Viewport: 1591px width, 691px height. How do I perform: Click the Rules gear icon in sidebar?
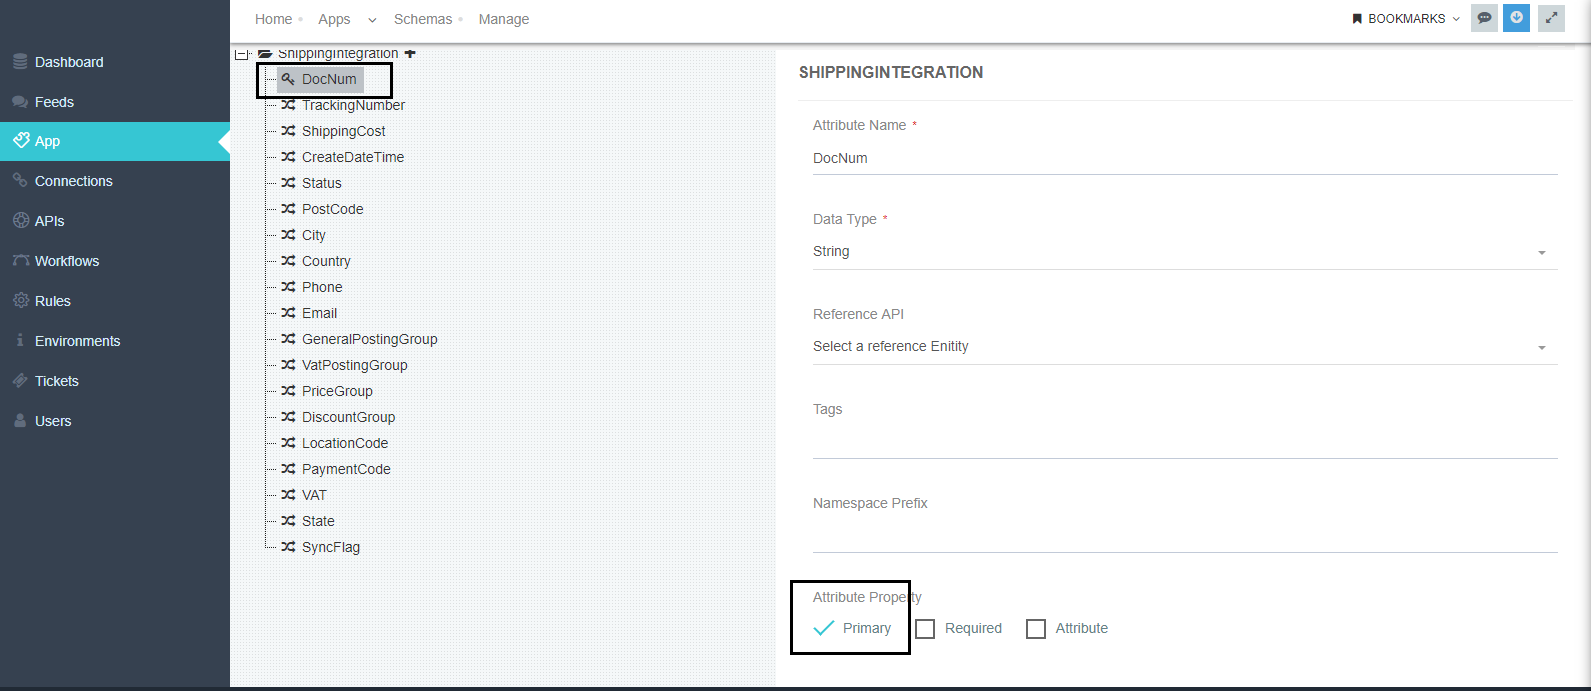[x=20, y=301]
